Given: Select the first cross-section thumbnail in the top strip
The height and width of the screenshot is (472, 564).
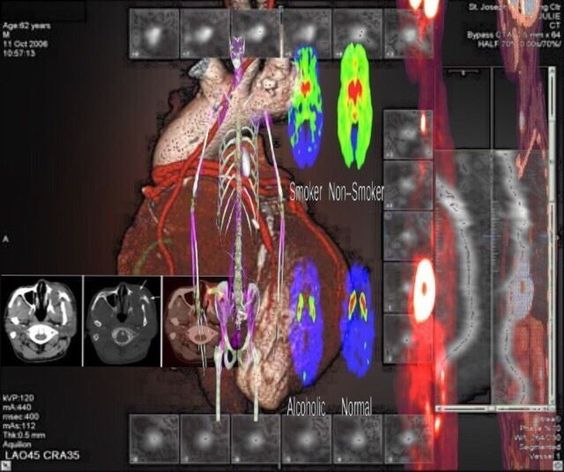Looking at the screenshot, I should pos(154,33).
